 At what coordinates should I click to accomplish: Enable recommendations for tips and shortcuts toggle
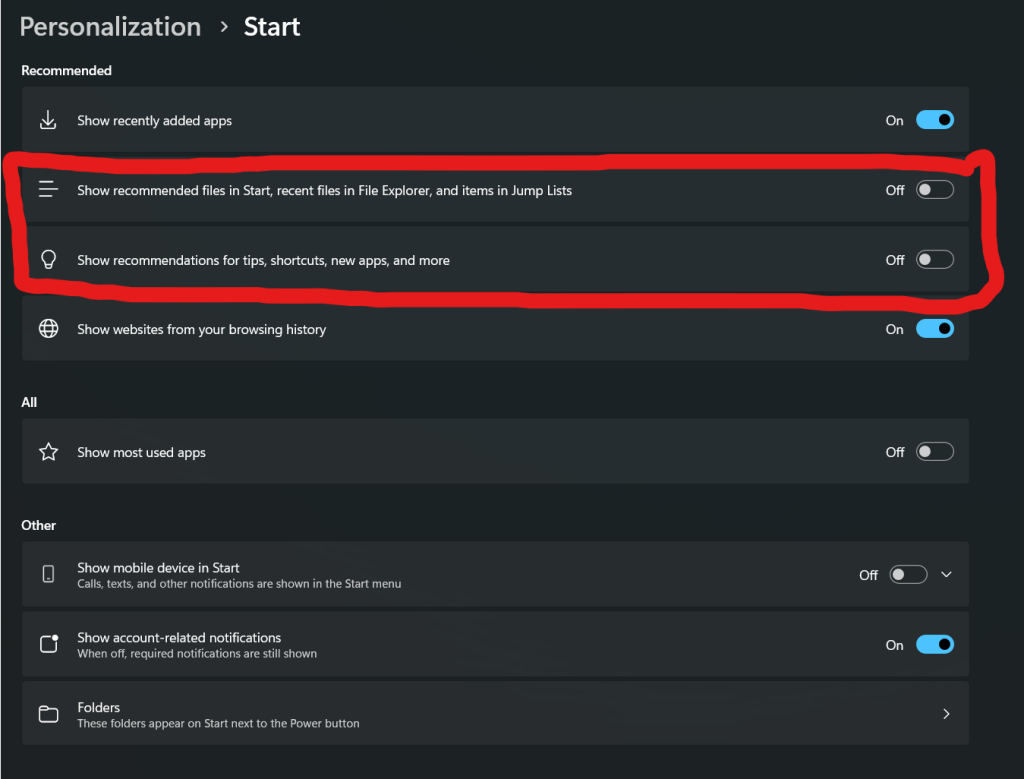934,260
